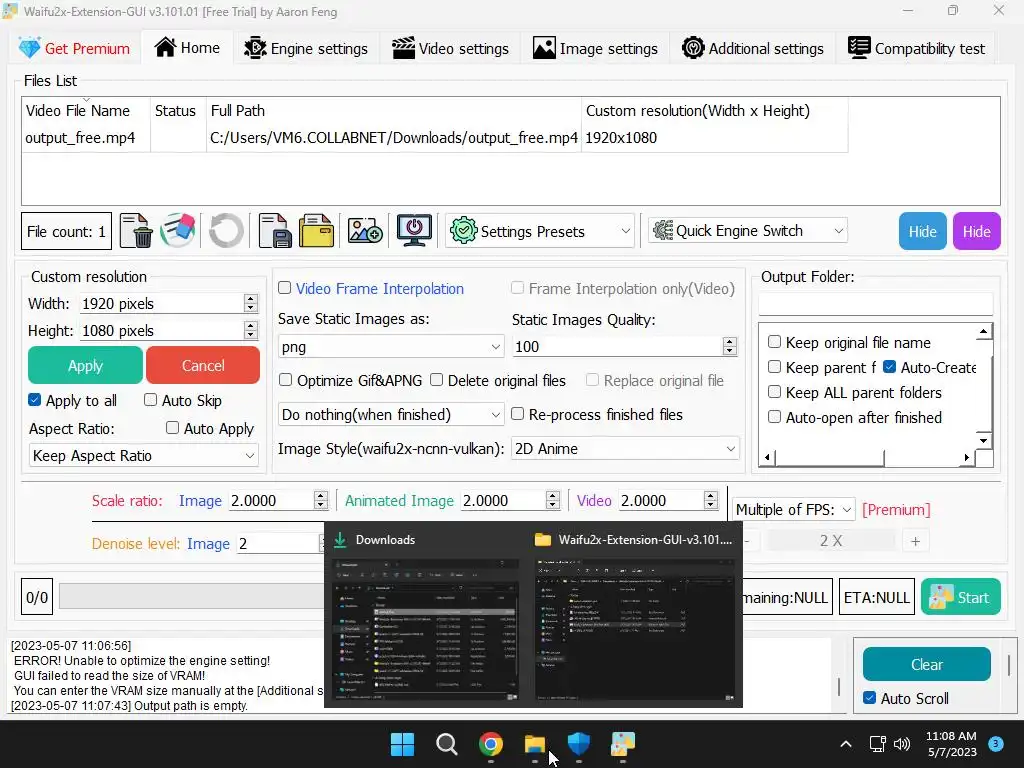The width and height of the screenshot is (1024, 768).
Task: Enable Keep original file name checkbox
Action: (x=775, y=342)
